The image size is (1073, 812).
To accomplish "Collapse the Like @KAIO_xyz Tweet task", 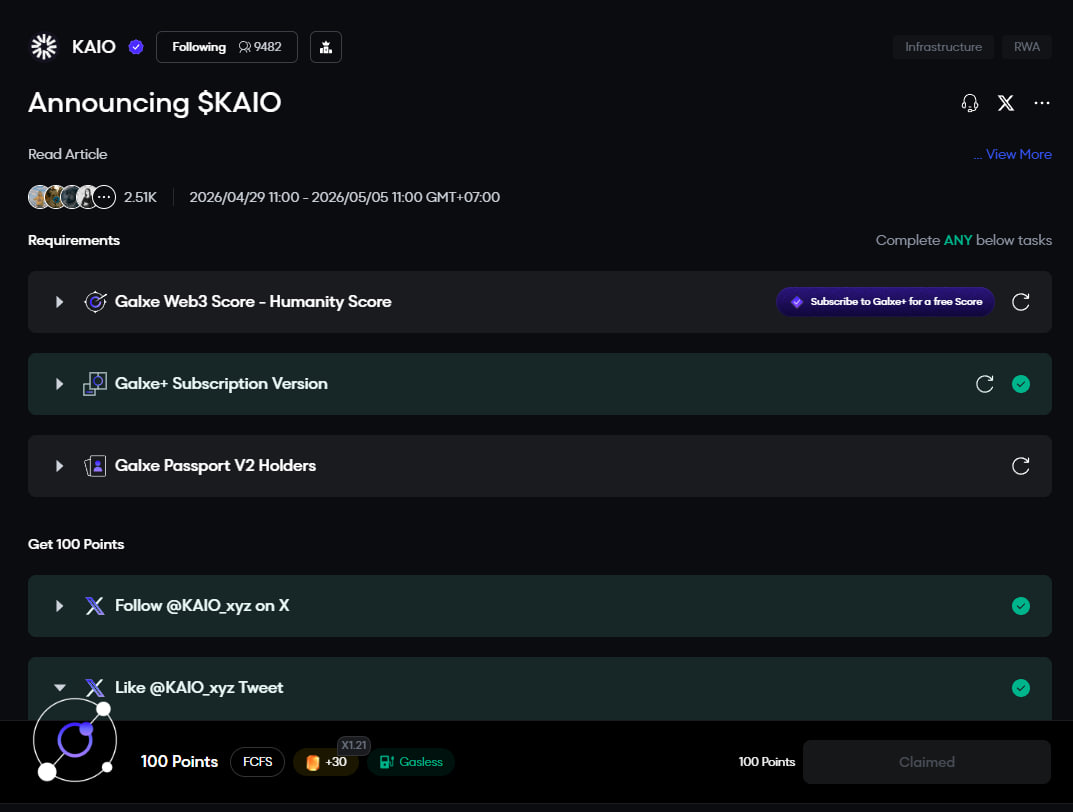I will [60, 688].
